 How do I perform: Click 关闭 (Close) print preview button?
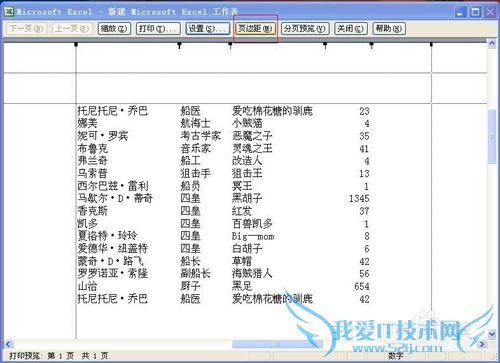pos(351,29)
